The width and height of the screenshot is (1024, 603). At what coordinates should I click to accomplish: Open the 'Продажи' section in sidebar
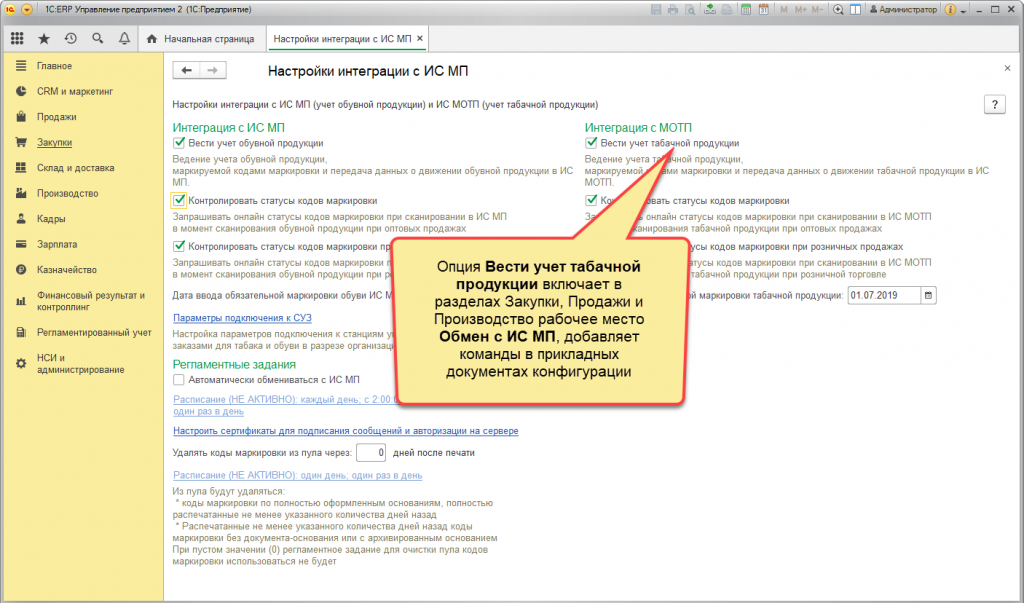point(56,117)
